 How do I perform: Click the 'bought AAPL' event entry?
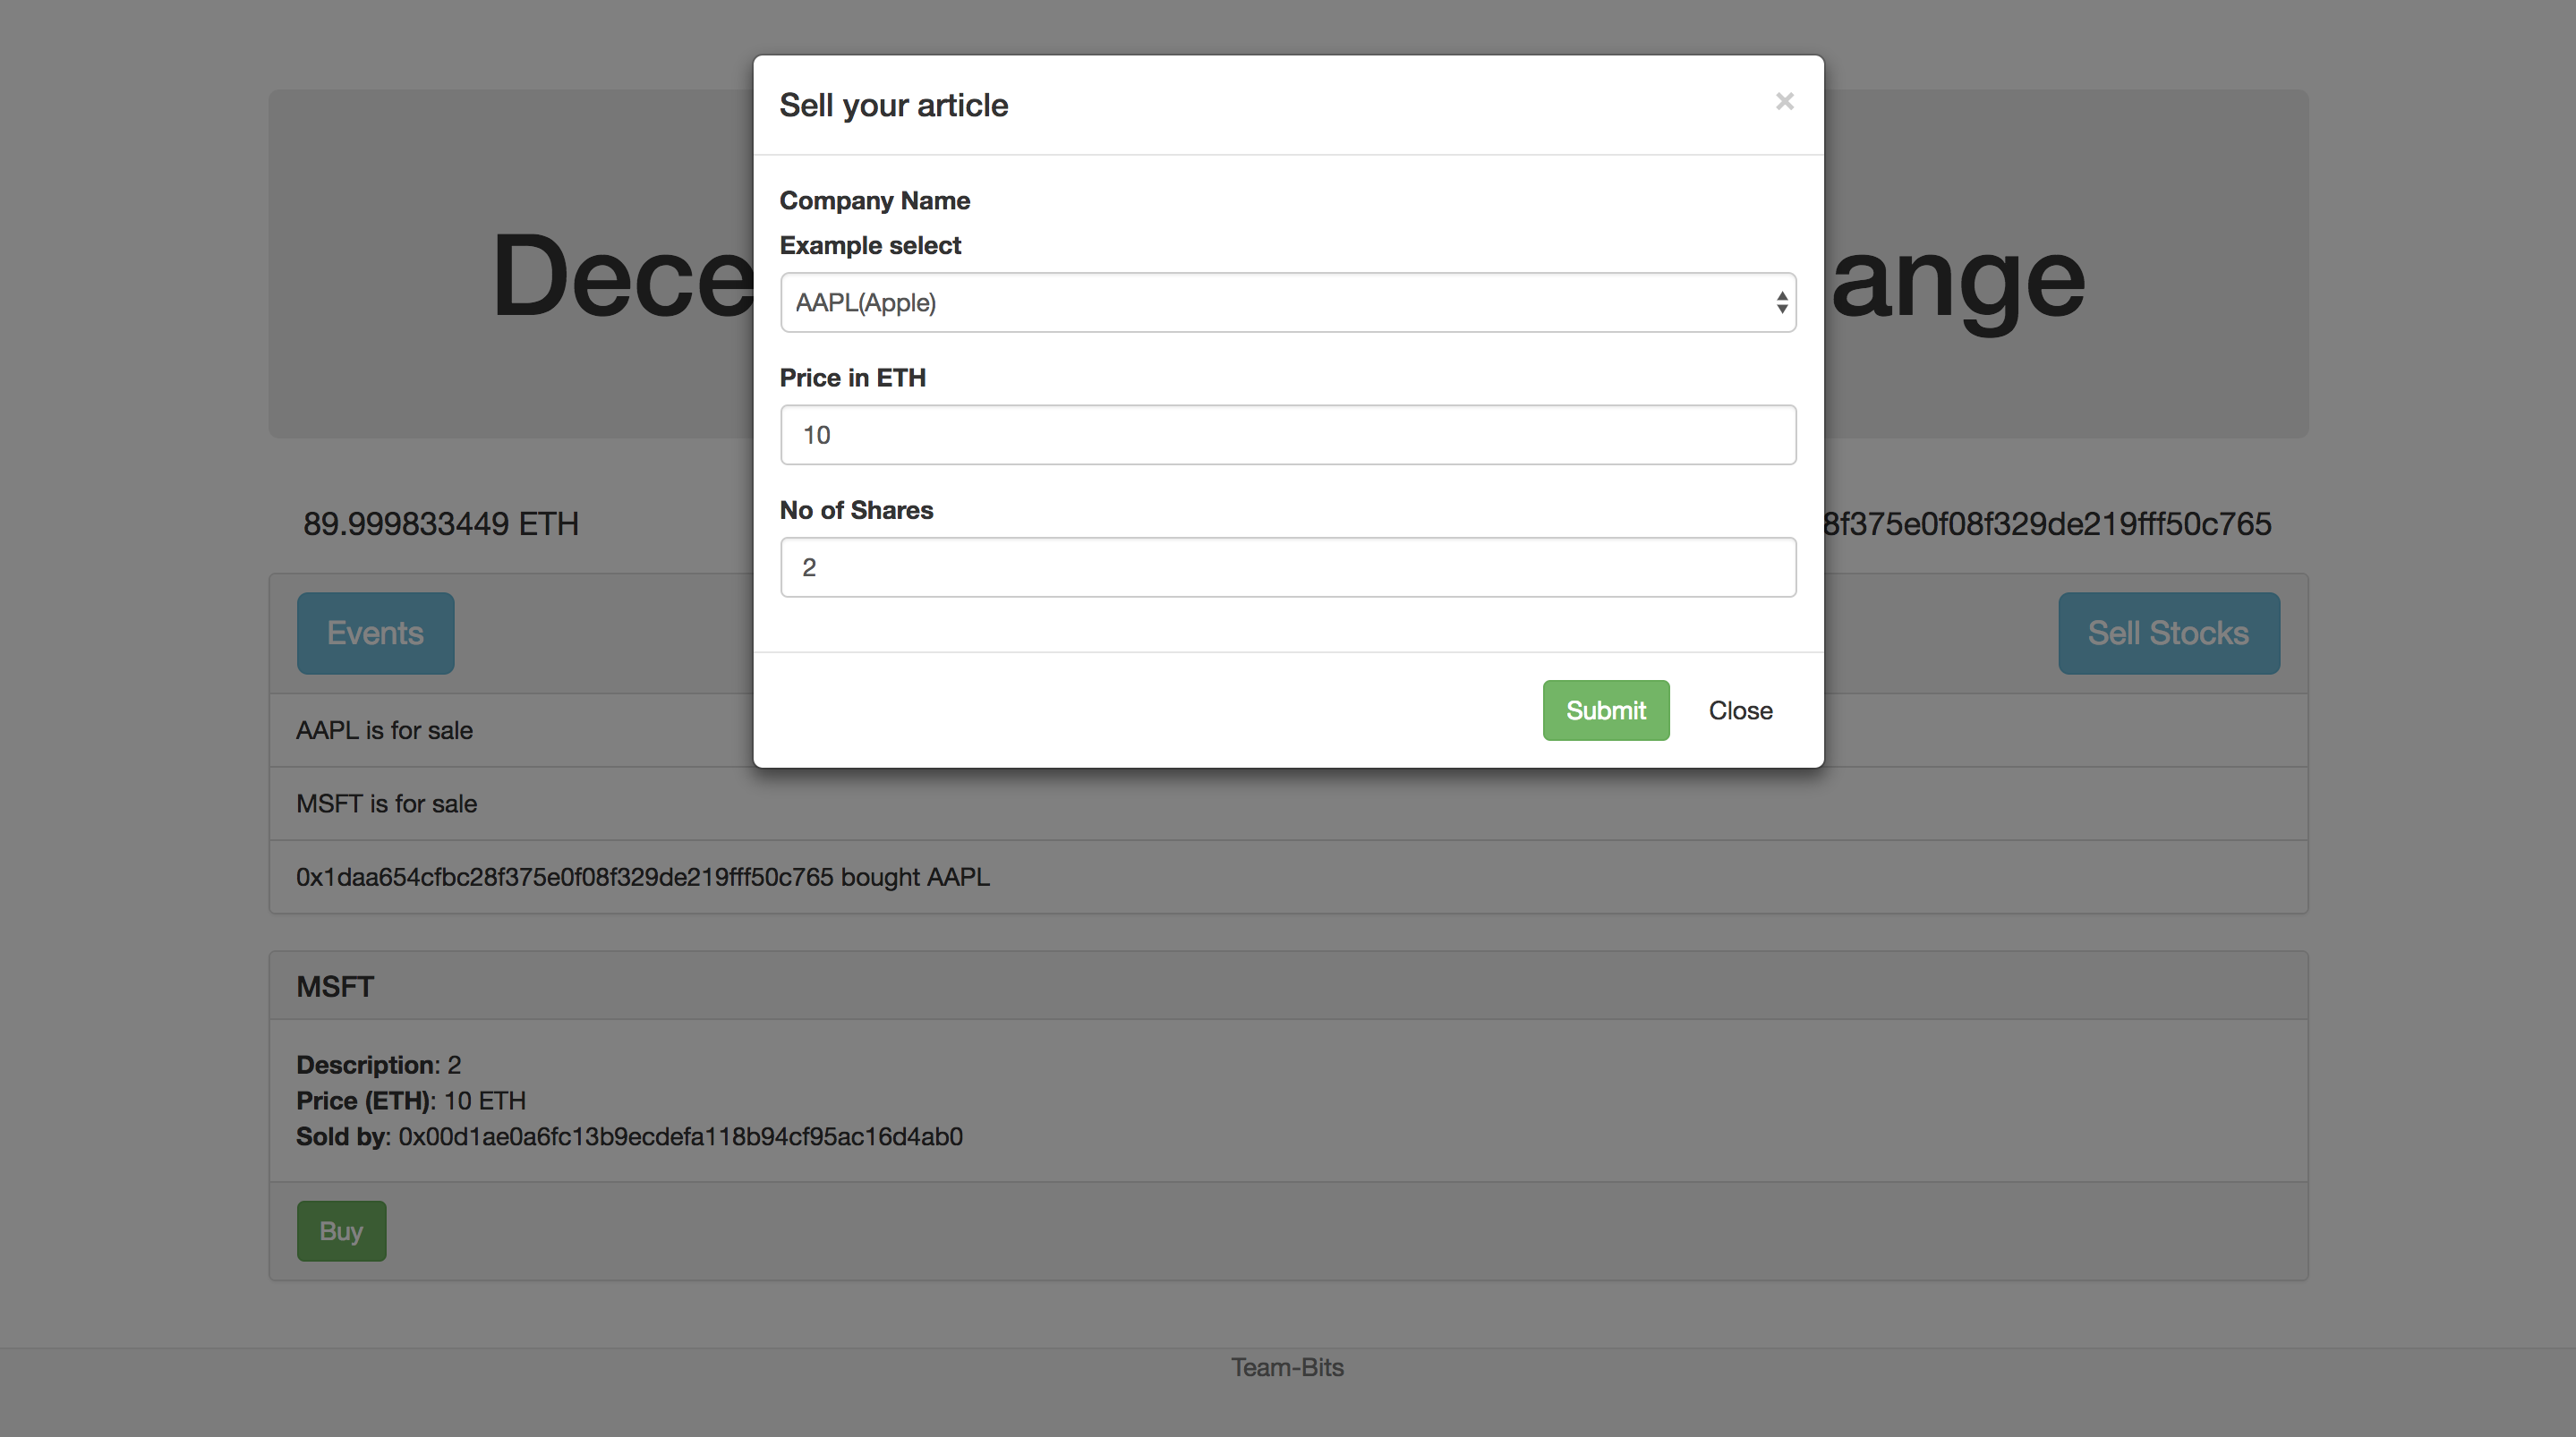click(642, 877)
